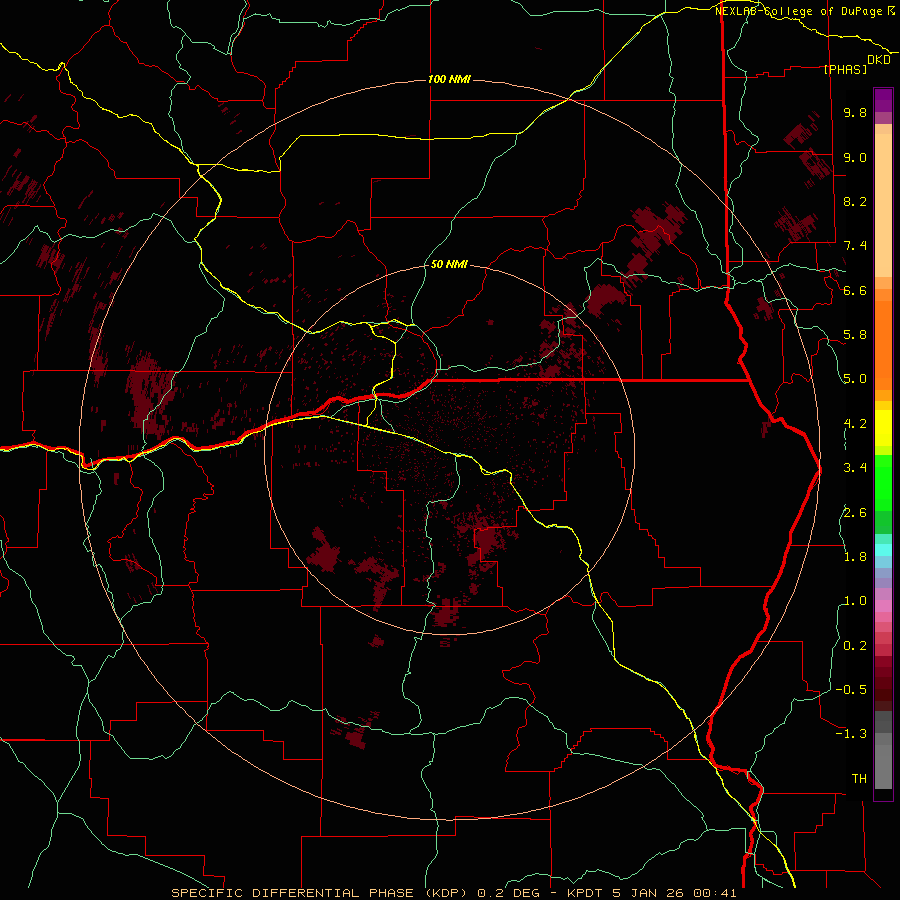This screenshot has width=900, height=900.
Task: Click the 7.4 value on the color scale
Action: point(855,246)
